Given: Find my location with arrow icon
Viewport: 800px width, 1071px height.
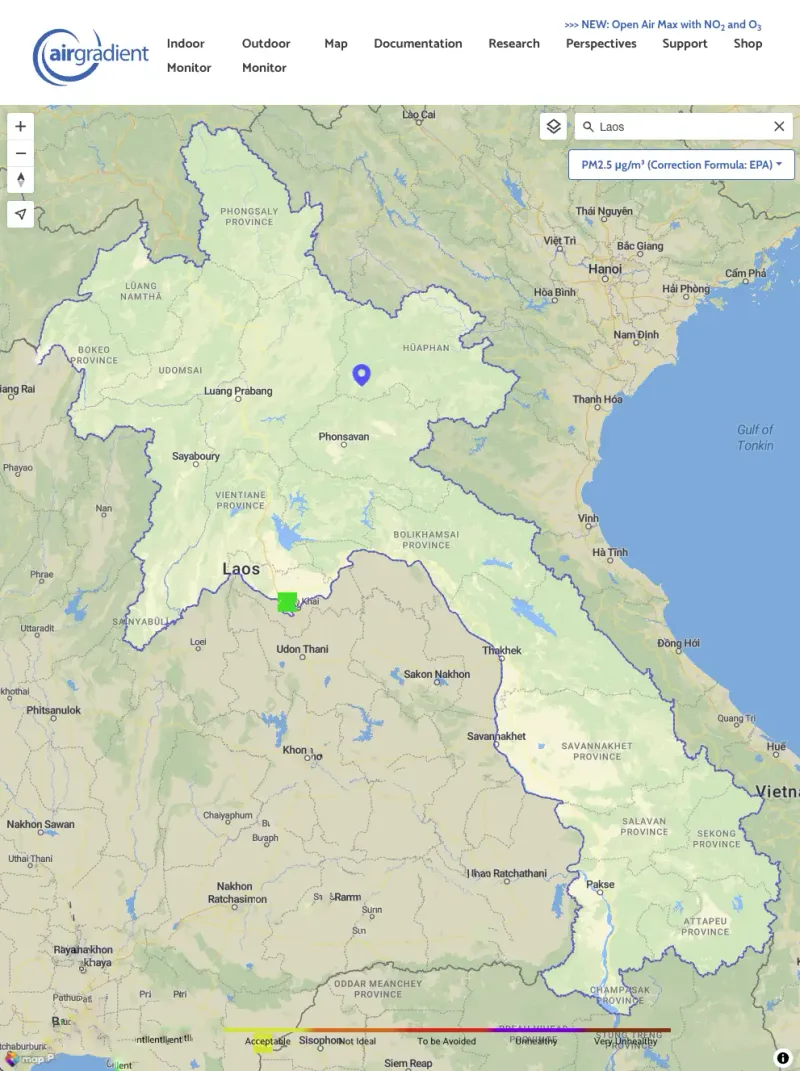Looking at the screenshot, I should [21, 213].
